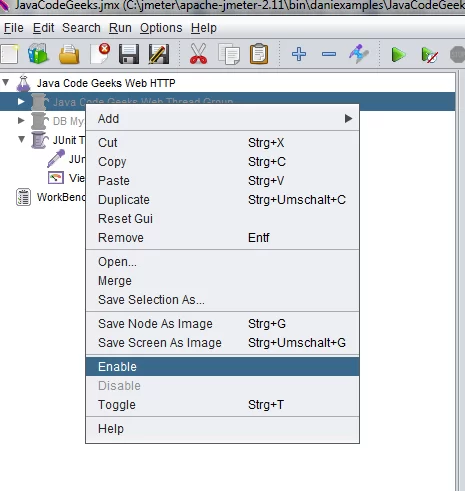This screenshot has height=491, width=465.
Task: Expand the DB My thread group node
Action: (21, 120)
